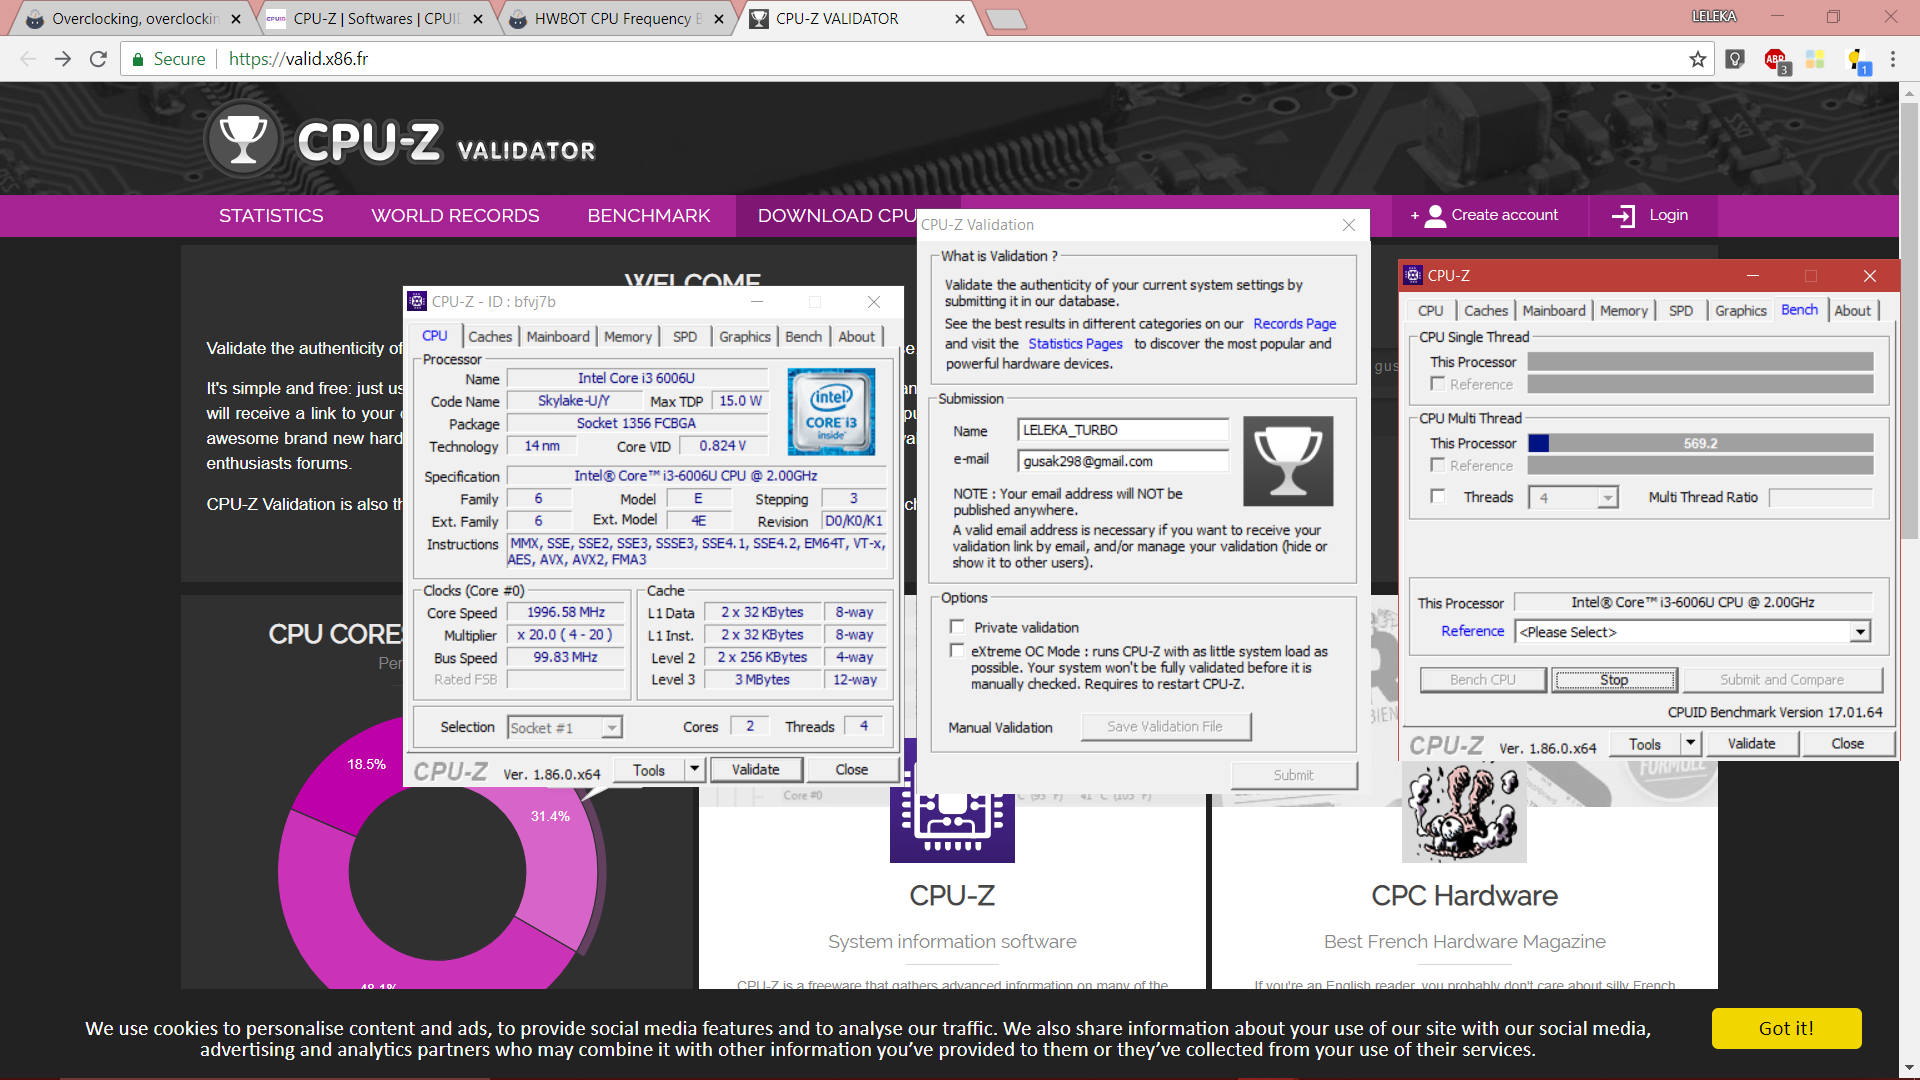This screenshot has width=1920, height=1080.
Task: Open Chrome's three-dot menu
Action: (x=1893, y=59)
